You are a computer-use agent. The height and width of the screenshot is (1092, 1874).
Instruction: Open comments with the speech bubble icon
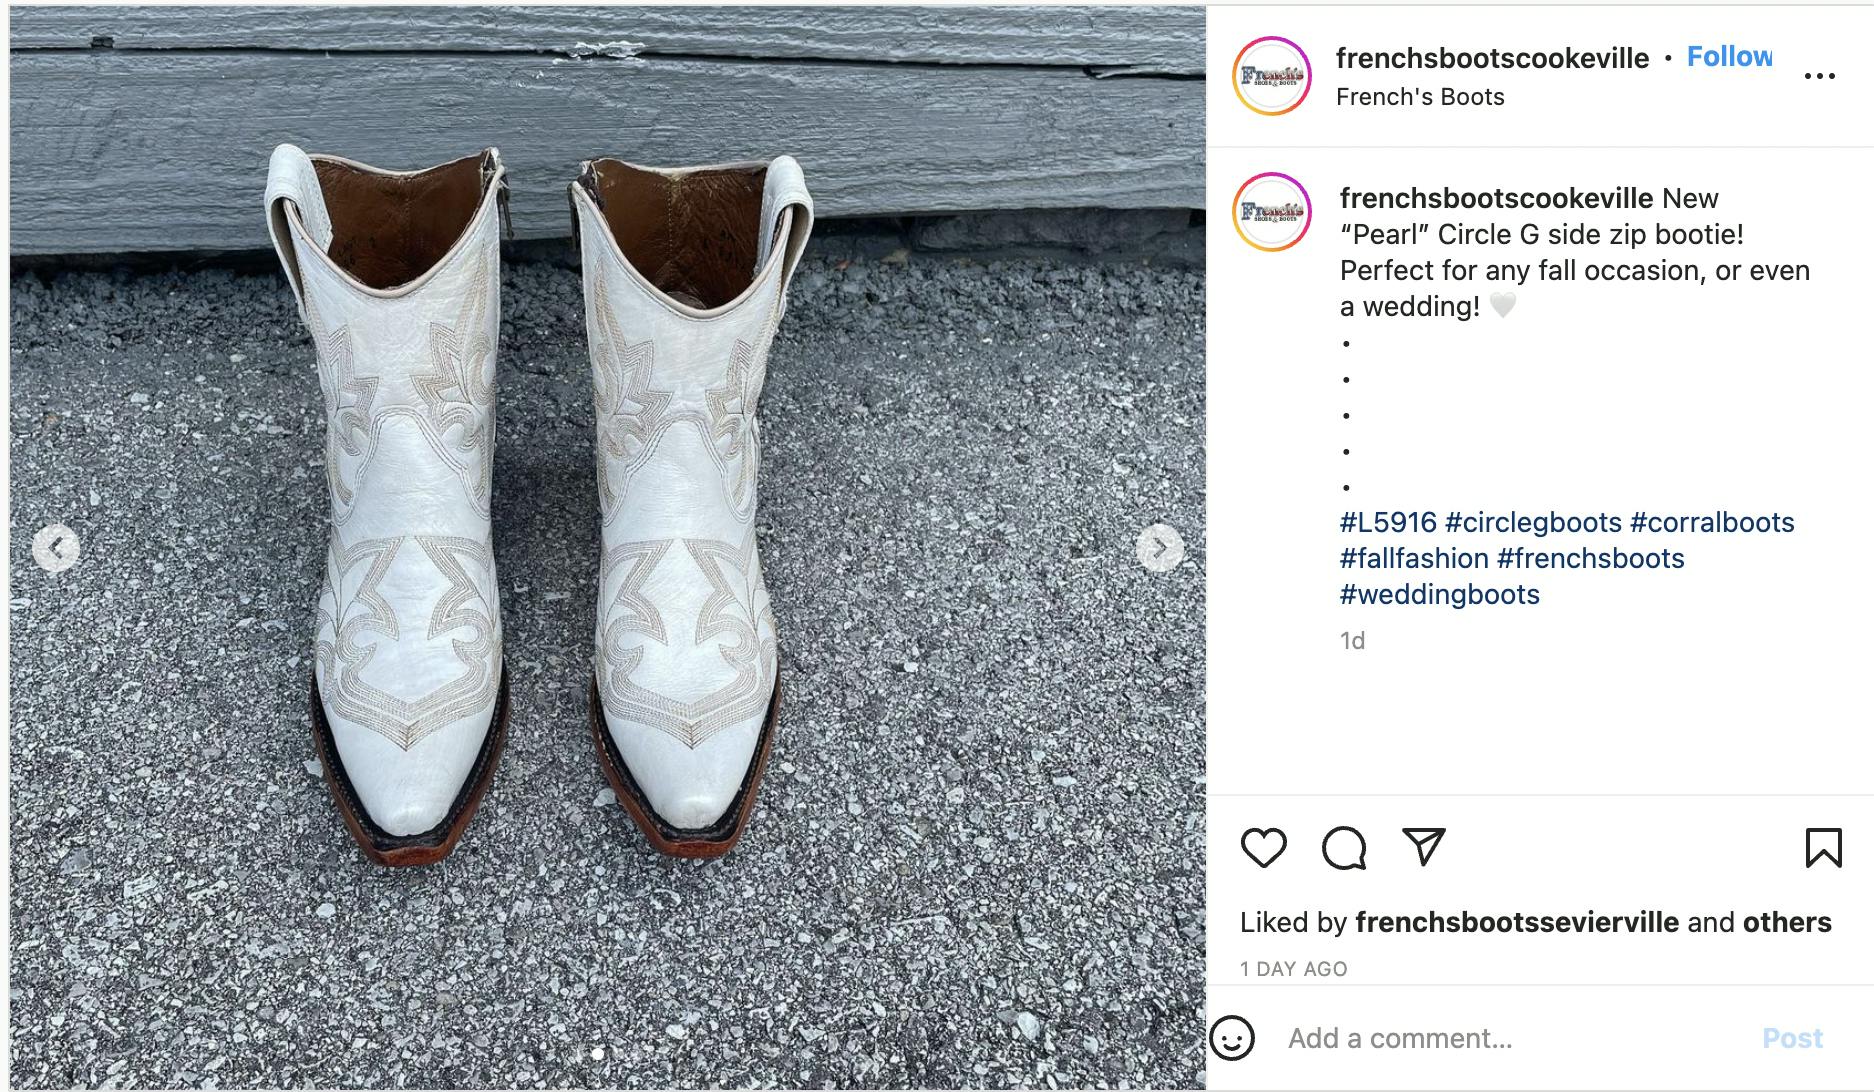1343,848
